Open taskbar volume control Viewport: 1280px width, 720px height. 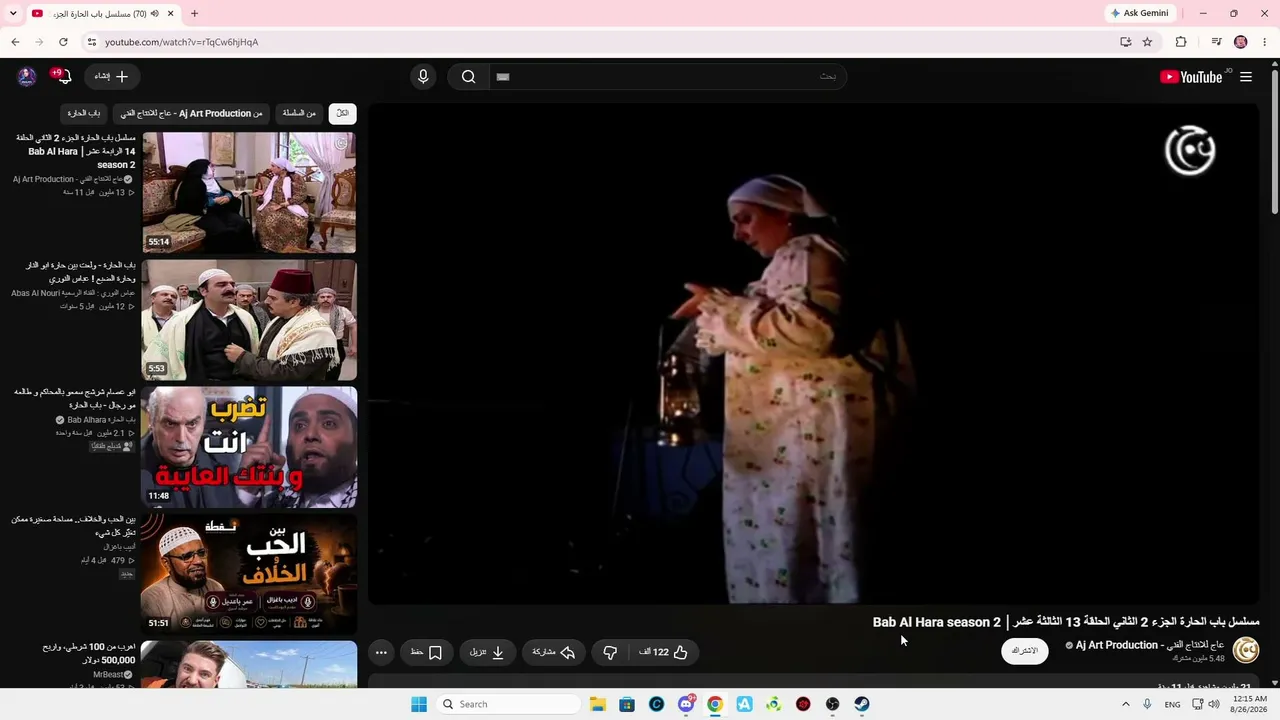pos(1214,704)
